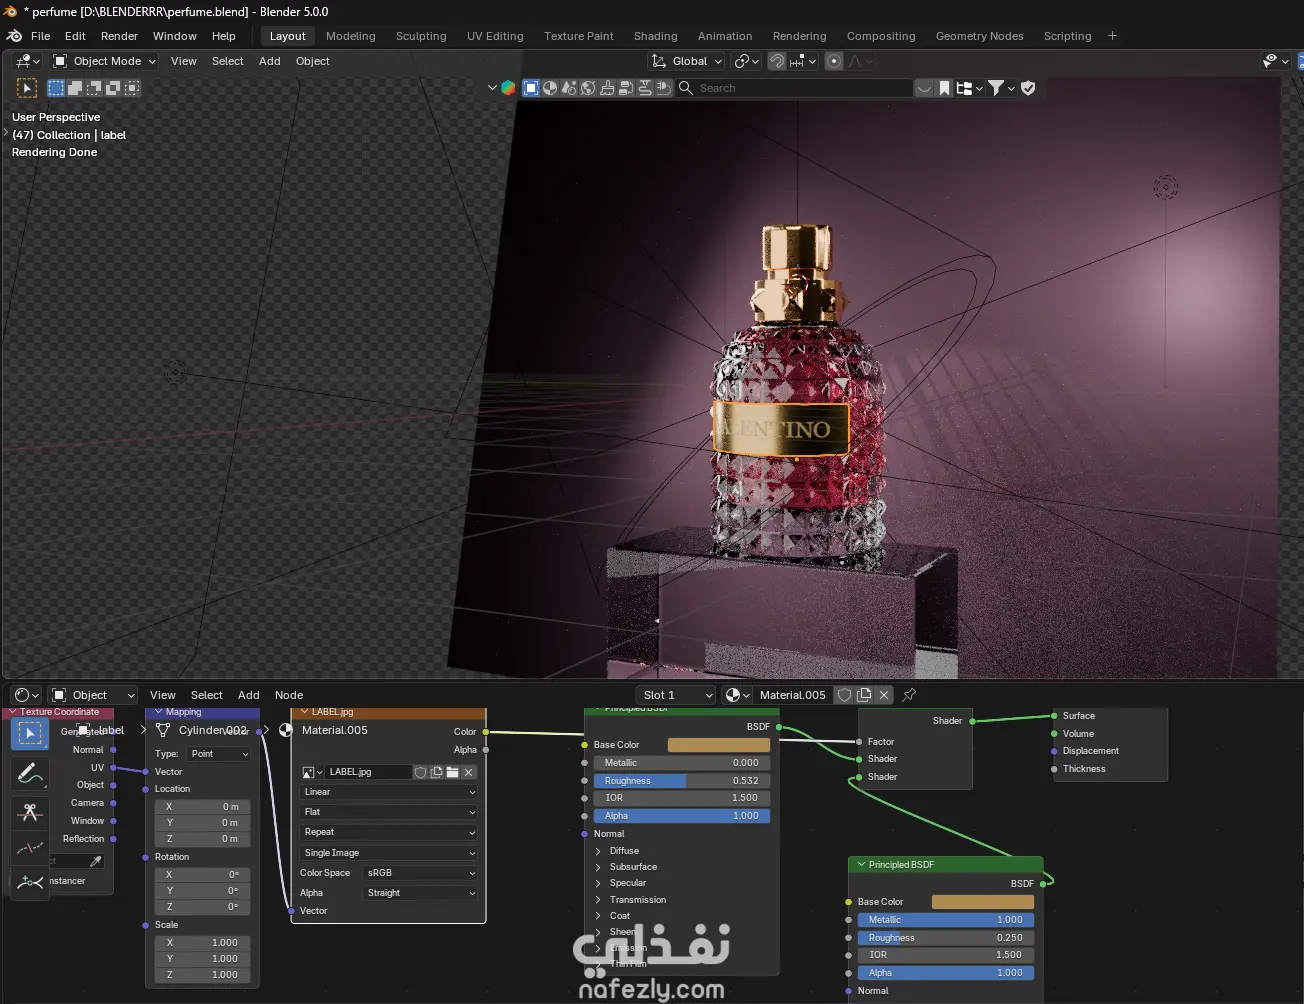Screen dimensions: 1304x1004
Task: Activate the Mute Links tool
Action: (x=30, y=848)
